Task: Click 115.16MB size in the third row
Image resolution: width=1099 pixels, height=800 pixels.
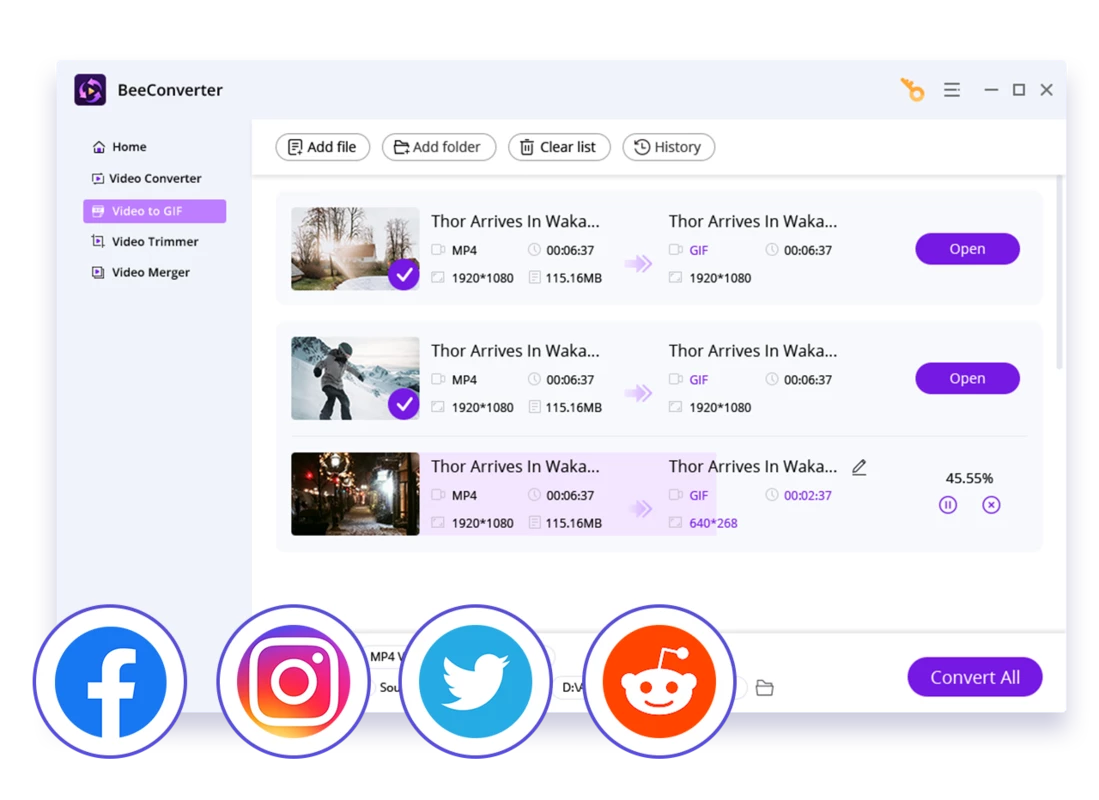Action: tap(573, 523)
